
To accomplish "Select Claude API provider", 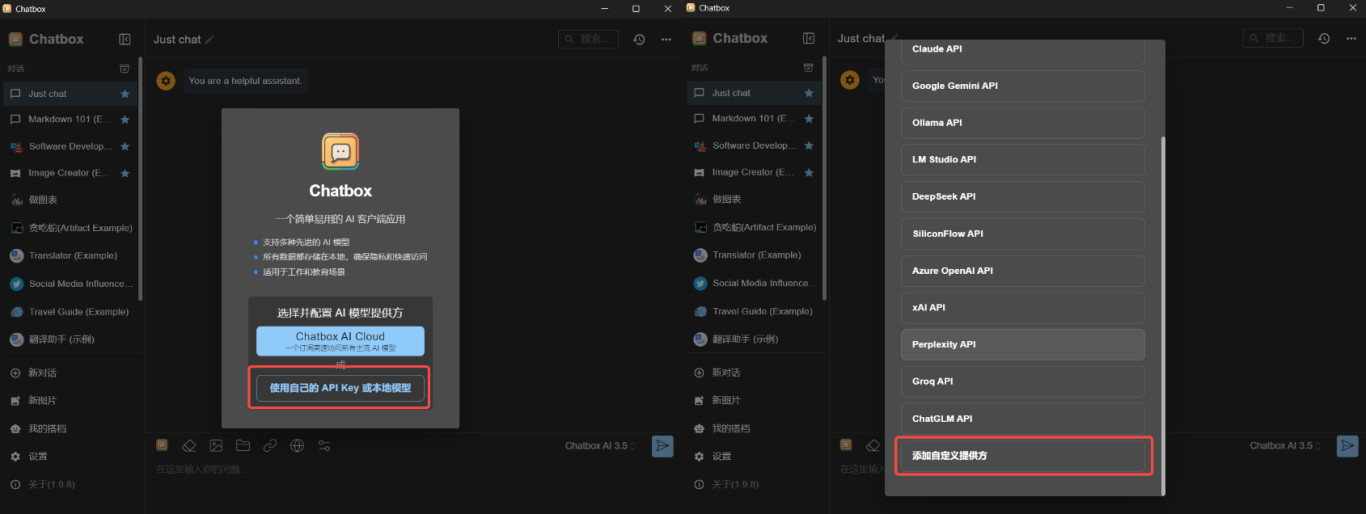I will coord(1022,49).
